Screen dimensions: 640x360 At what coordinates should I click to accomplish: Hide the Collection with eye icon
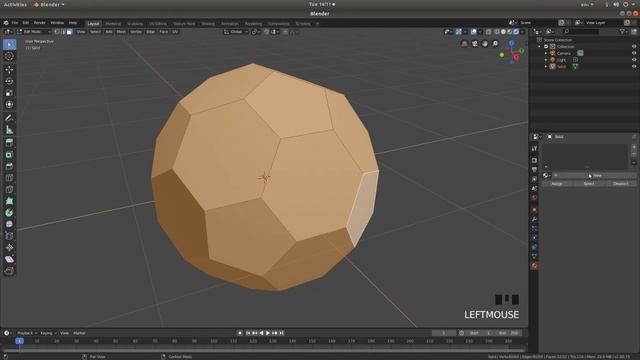point(634,47)
